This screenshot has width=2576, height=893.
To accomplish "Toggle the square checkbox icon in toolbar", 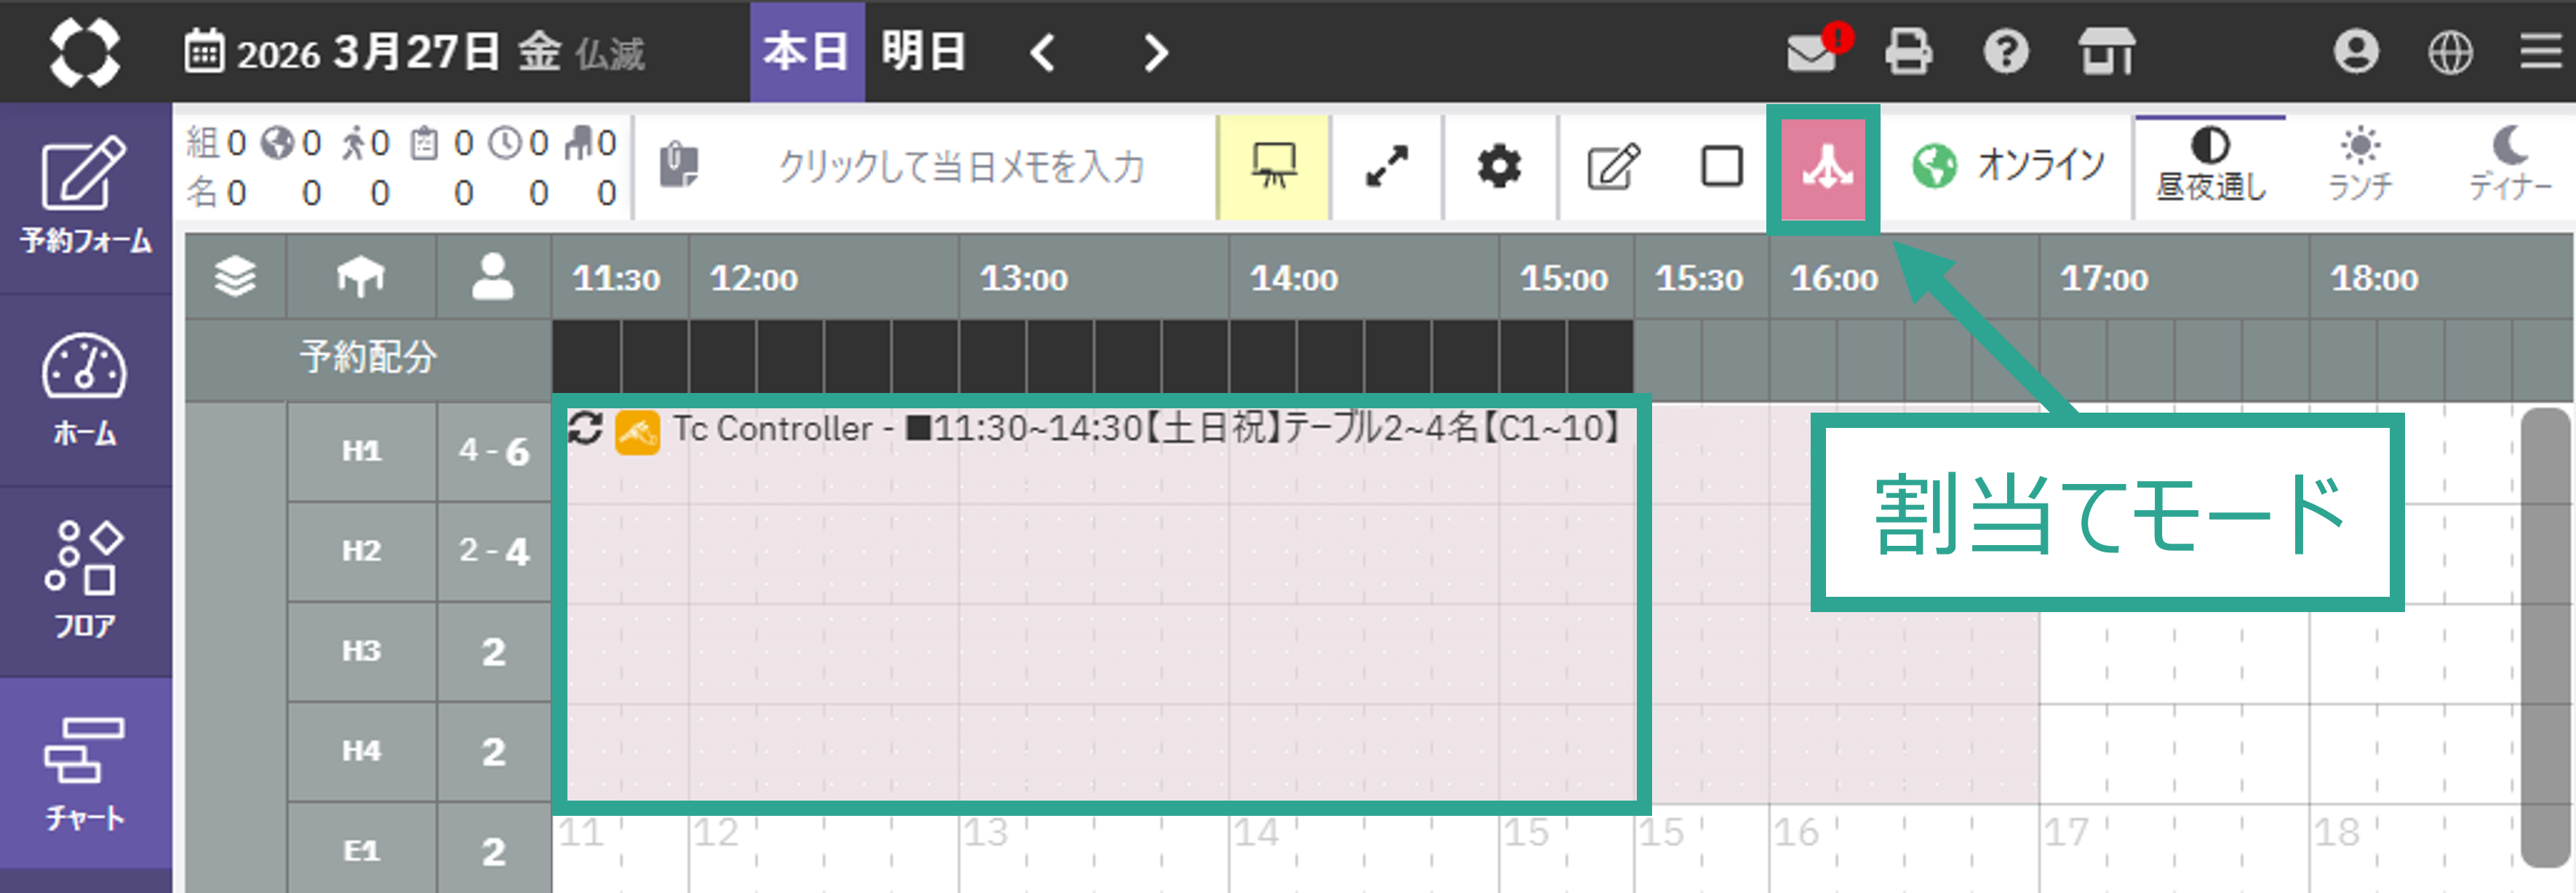I will 1721,166.
